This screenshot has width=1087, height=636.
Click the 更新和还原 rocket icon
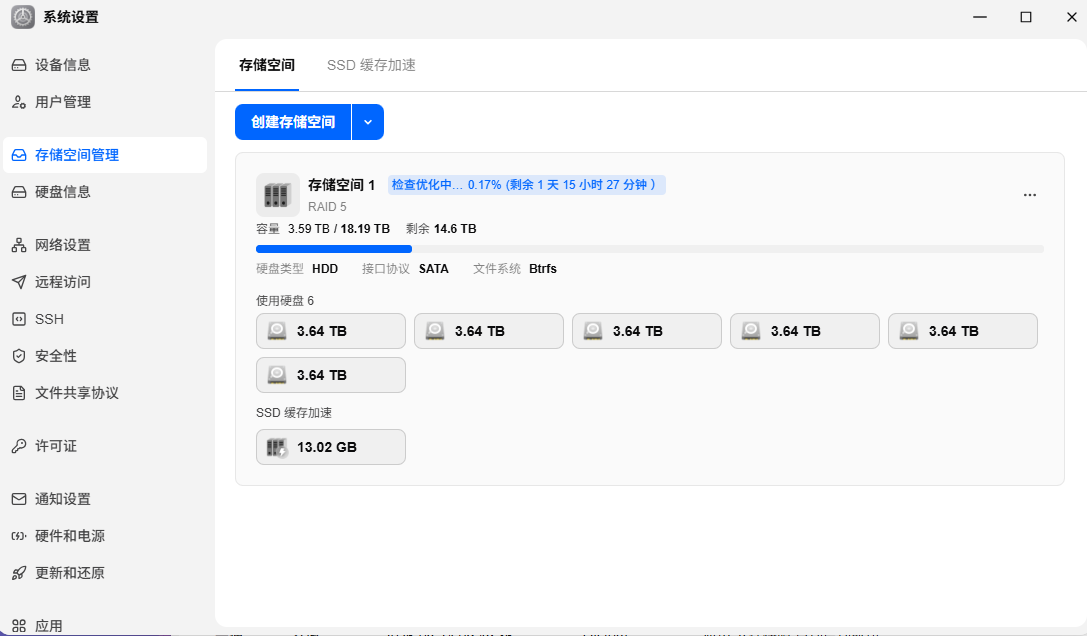pos(19,573)
